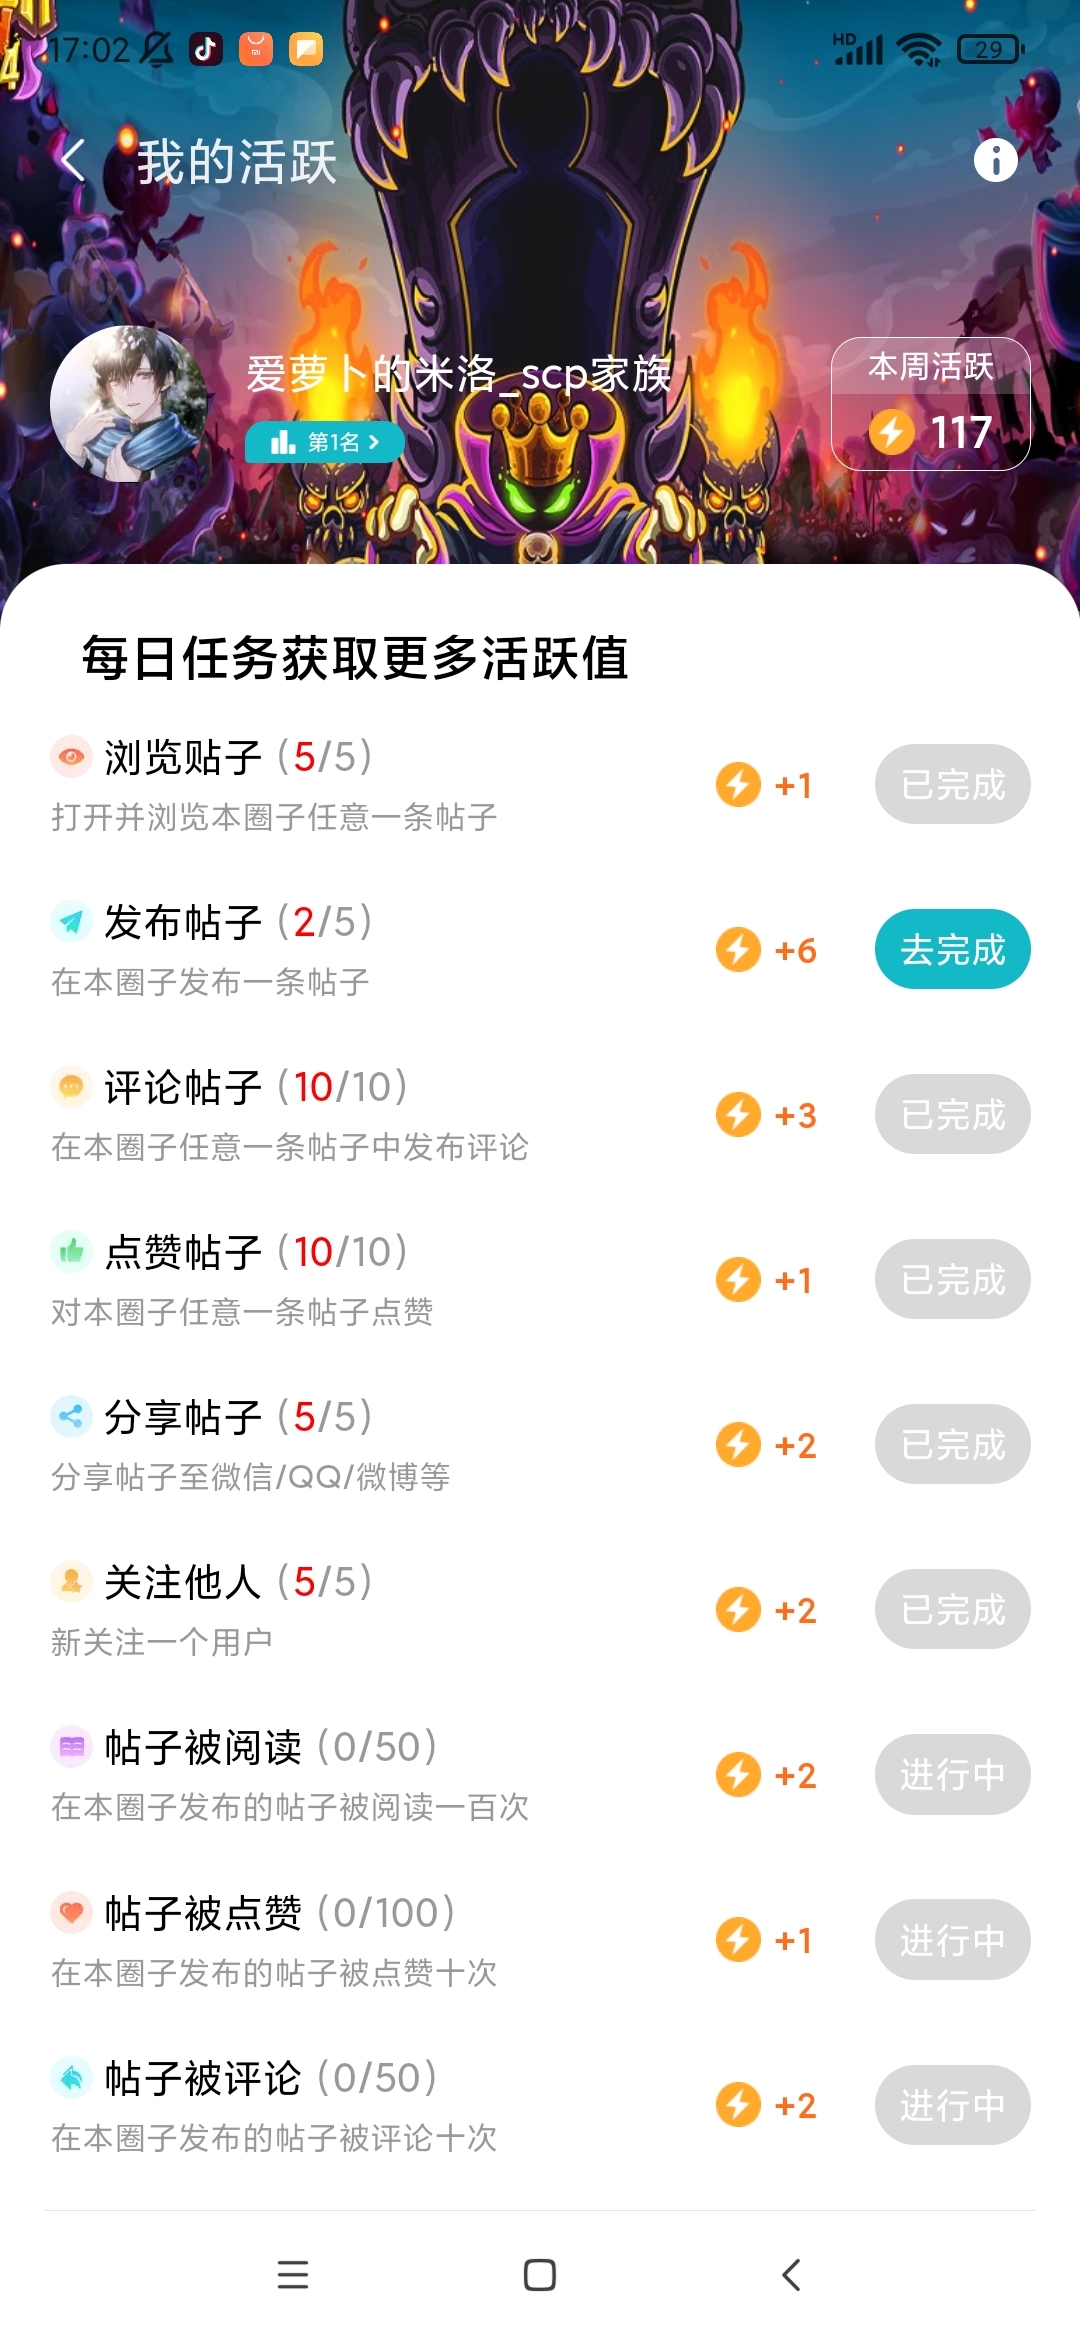Tap the back arrow beside 我的活跃
The height and width of the screenshot is (2340, 1080).
coord(73,160)
